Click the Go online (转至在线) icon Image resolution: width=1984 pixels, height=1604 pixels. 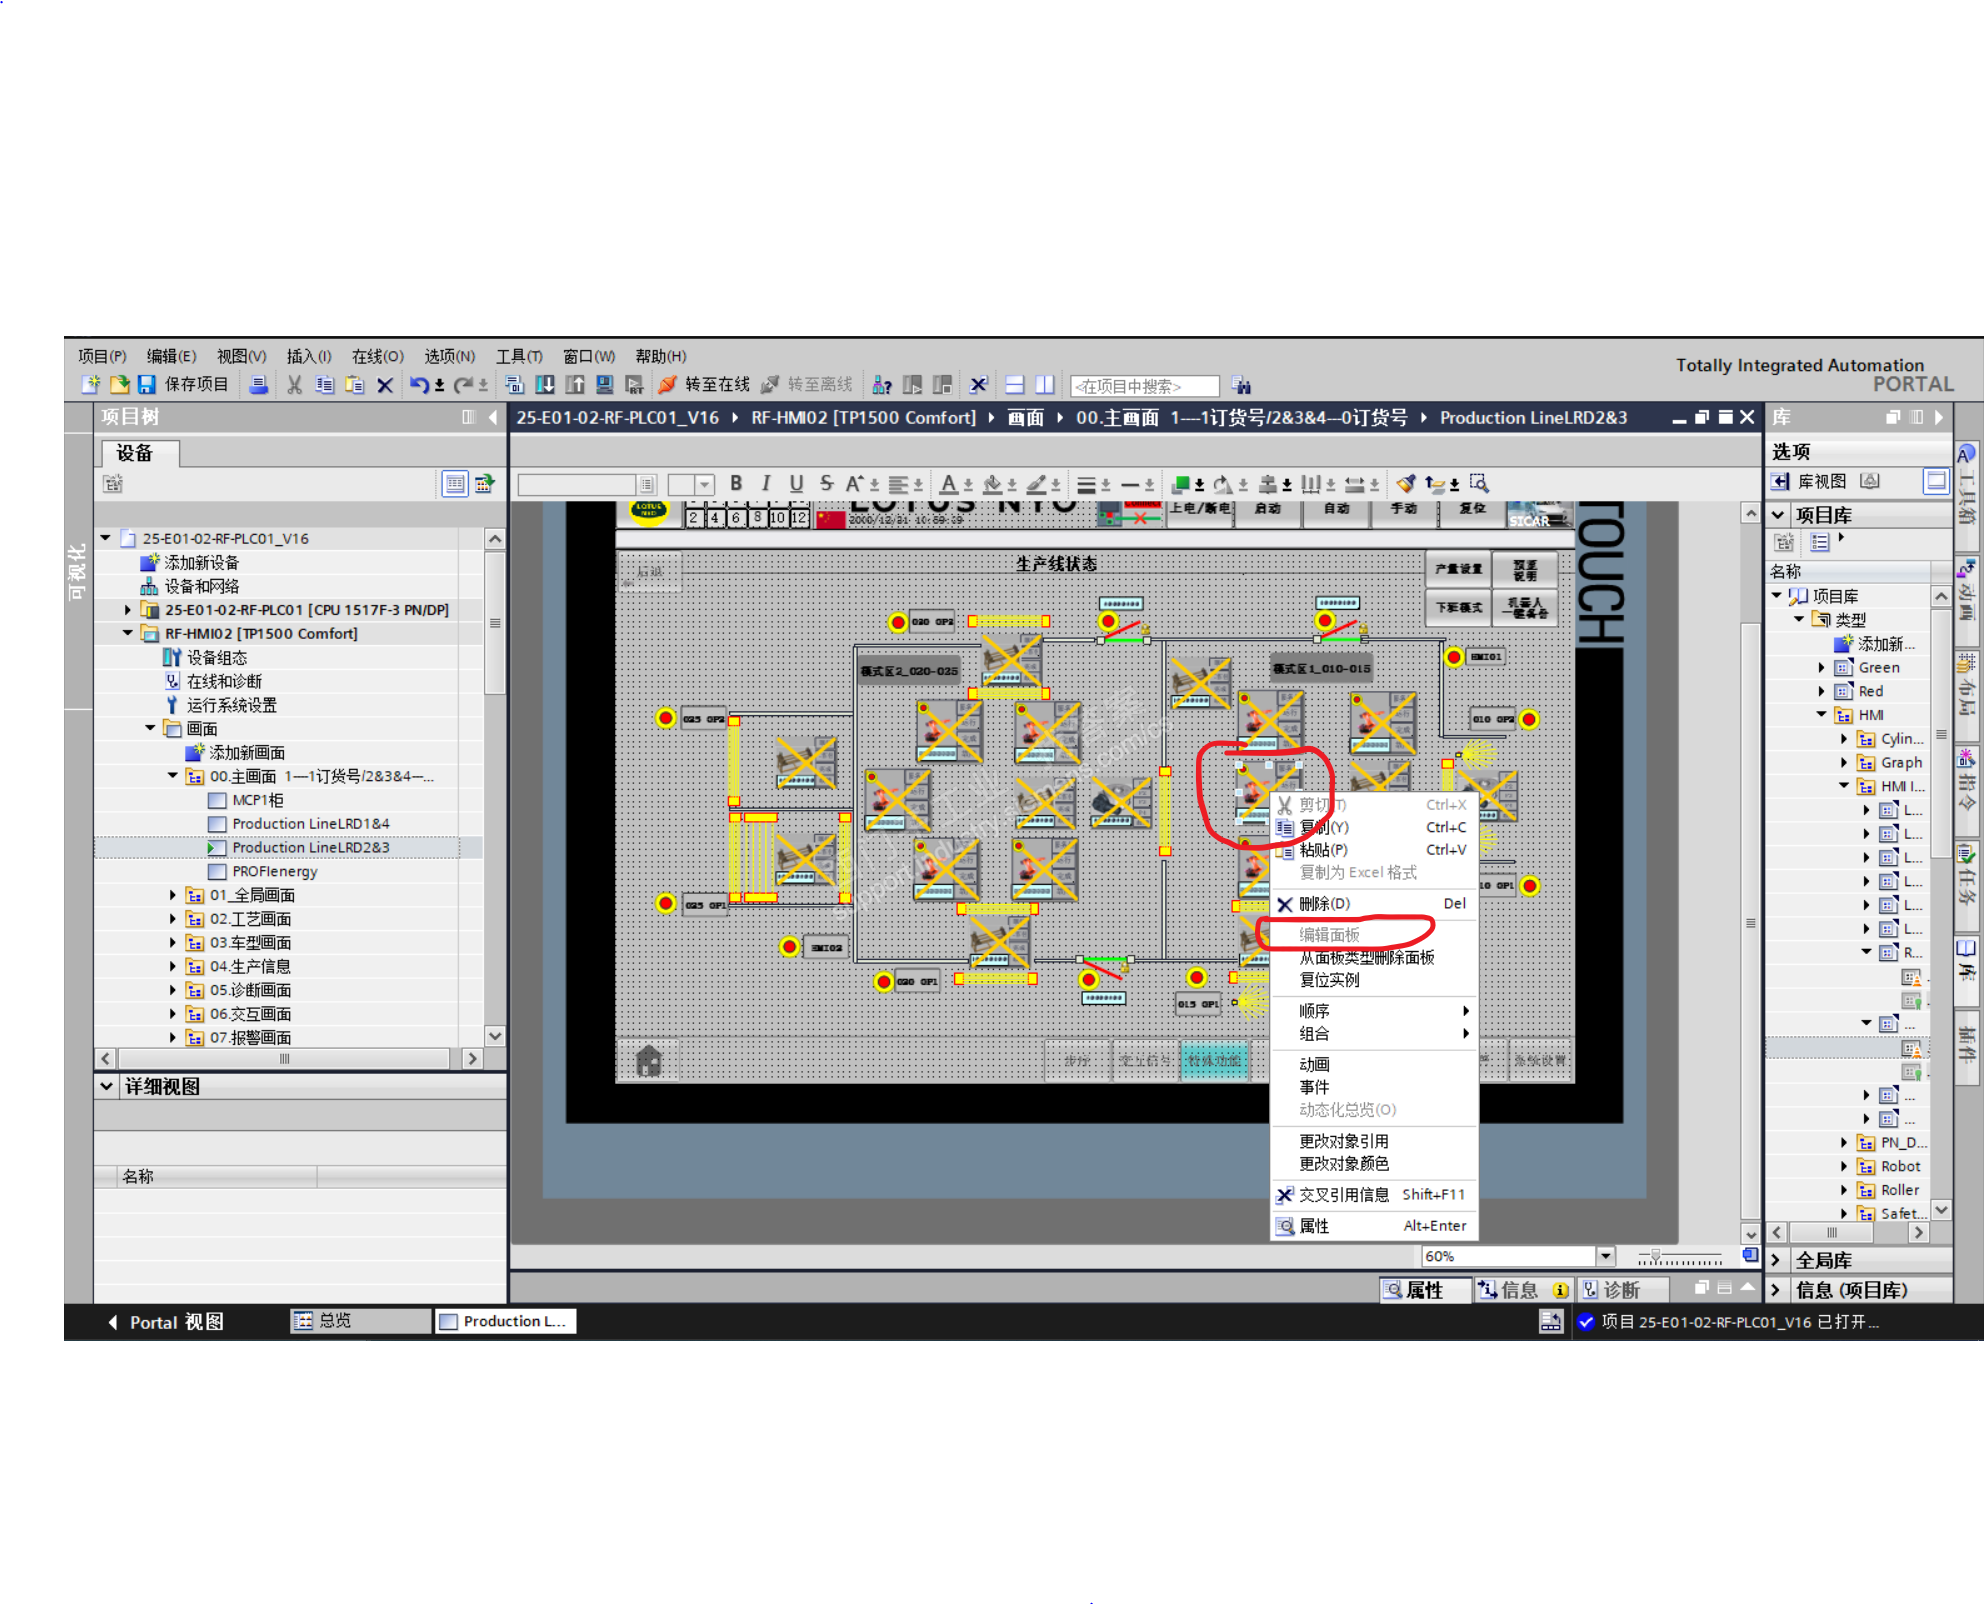click(668, 385)
